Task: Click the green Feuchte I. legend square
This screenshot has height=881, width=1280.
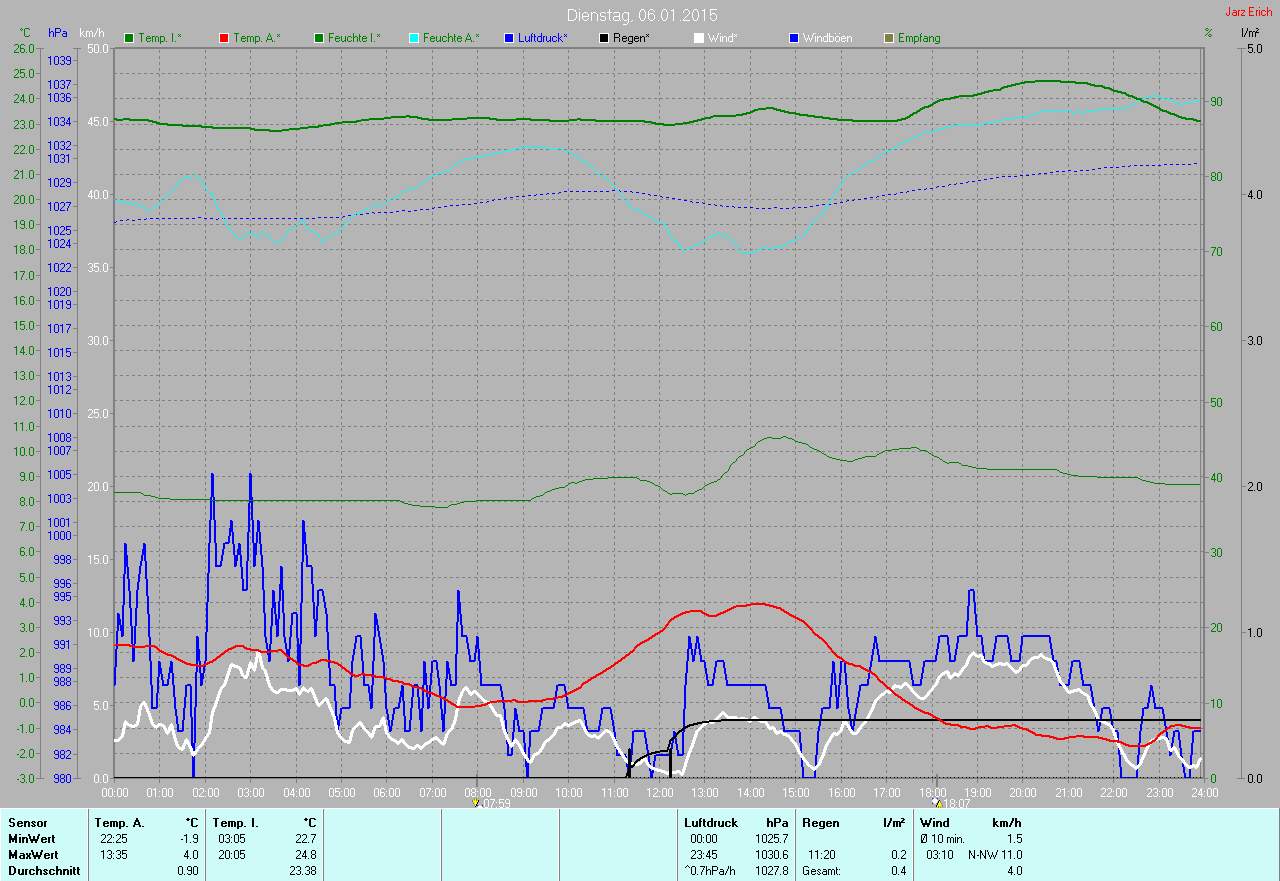Action: click(x=320, y=38)
